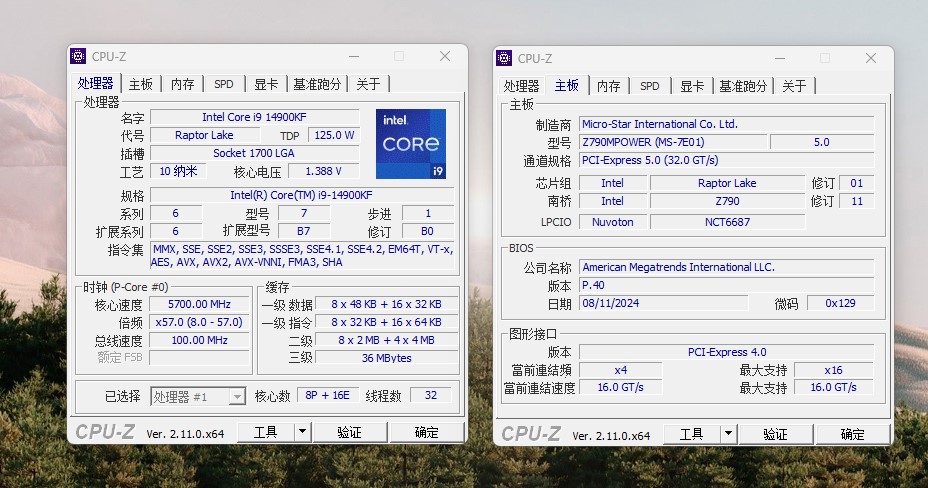Image resolution: width=928 pixels, height=488 pixels.
Task: Open 内存 tab in the right CPU-Z window
Action: [x=608, y=86]
